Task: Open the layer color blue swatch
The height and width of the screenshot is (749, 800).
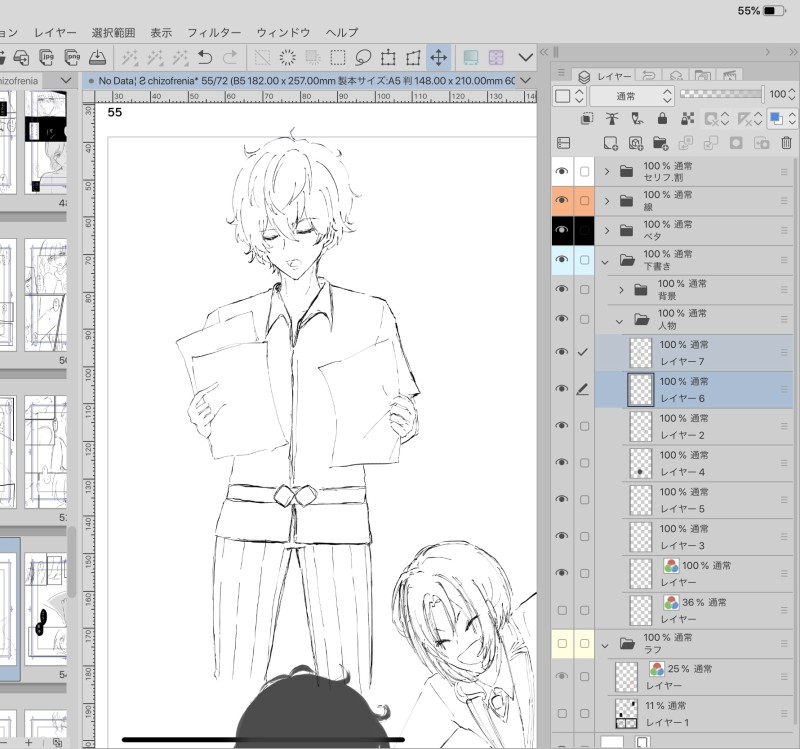Action: click(776, 119)
